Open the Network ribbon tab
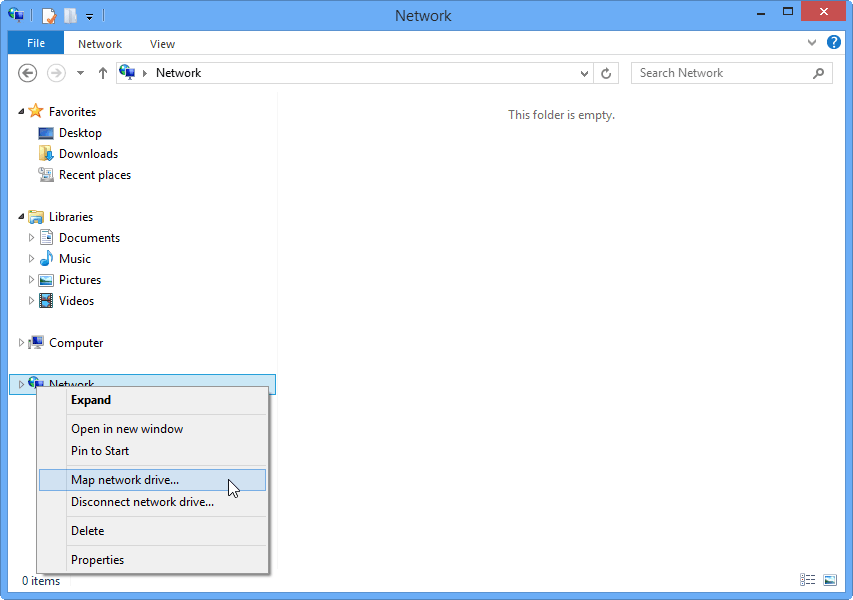 pyautogui.click(x=100, y=44)
